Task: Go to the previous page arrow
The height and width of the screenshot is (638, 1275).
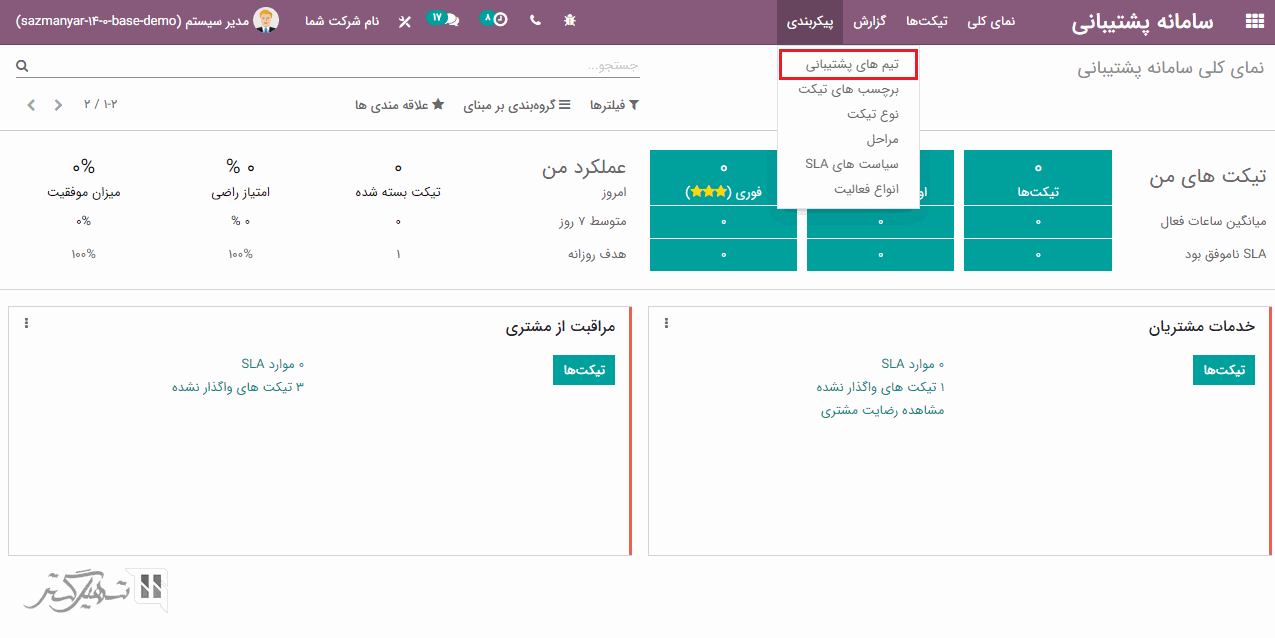Action: 58,105
